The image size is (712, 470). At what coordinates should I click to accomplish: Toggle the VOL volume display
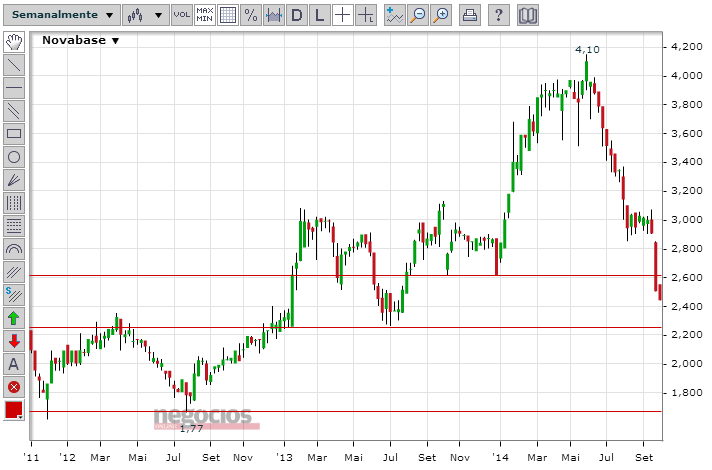(x=182, y=15)
